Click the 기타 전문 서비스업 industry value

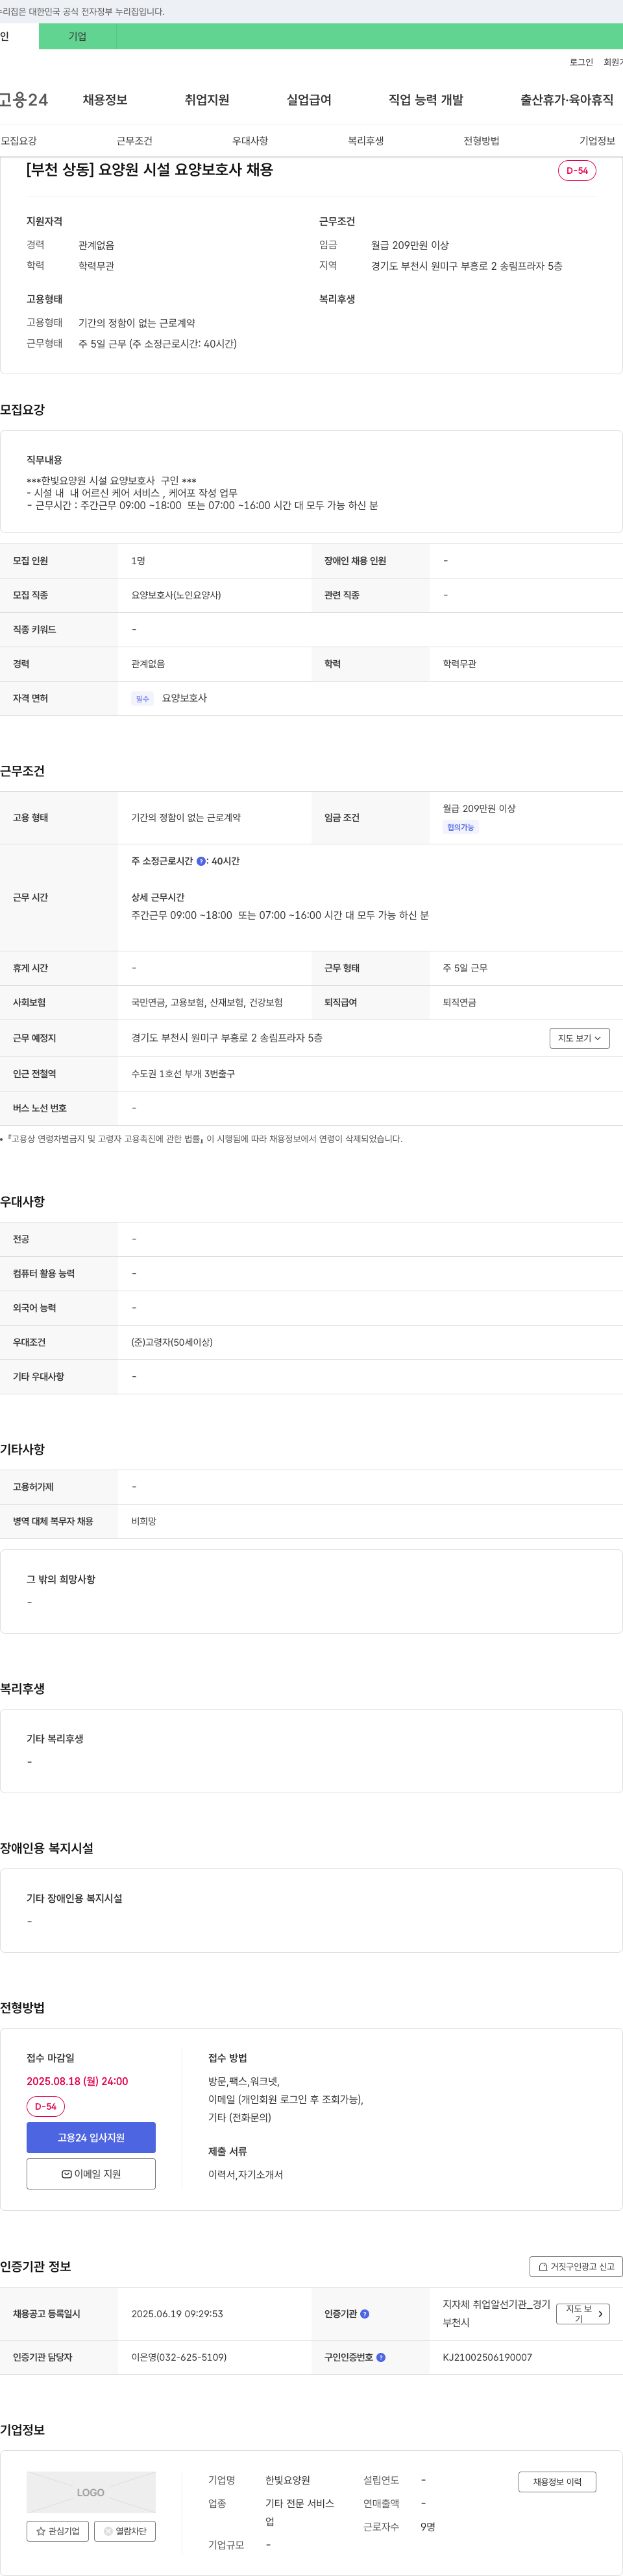point(300,2512)
